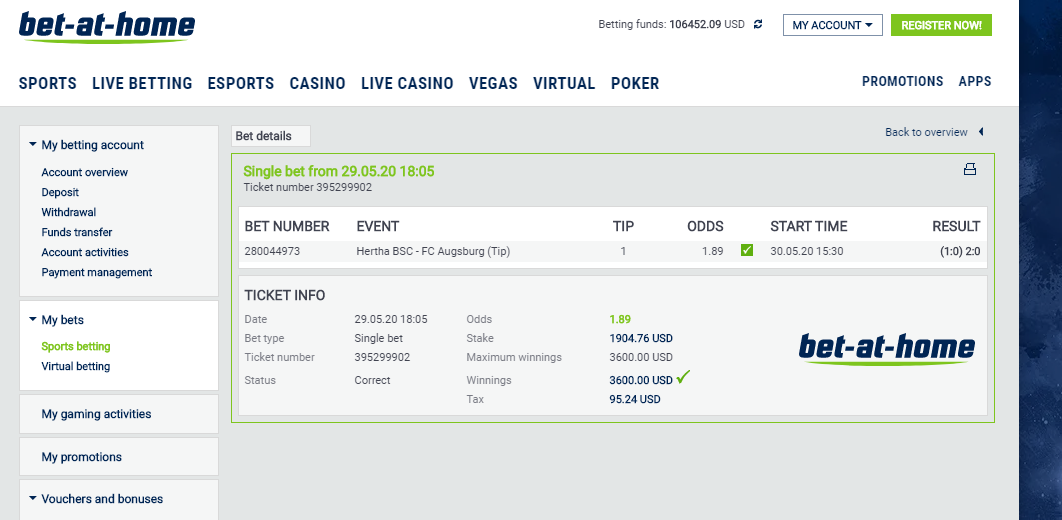Expand My gaming activities panel
The height and width of the screenshot is (520, 1062).
[119, 414]
